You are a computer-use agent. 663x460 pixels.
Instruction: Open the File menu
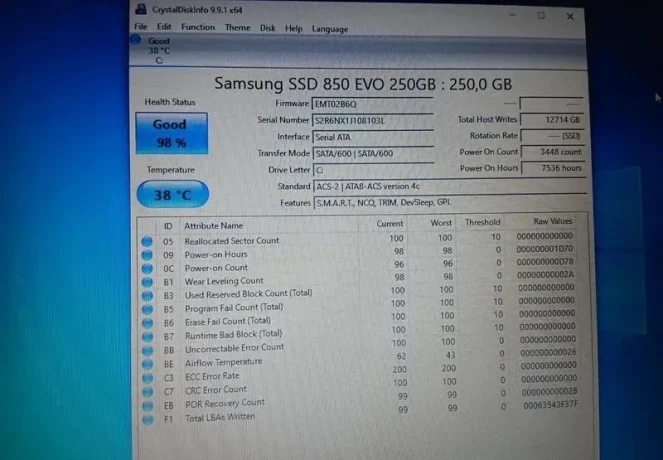coord(140,27)
